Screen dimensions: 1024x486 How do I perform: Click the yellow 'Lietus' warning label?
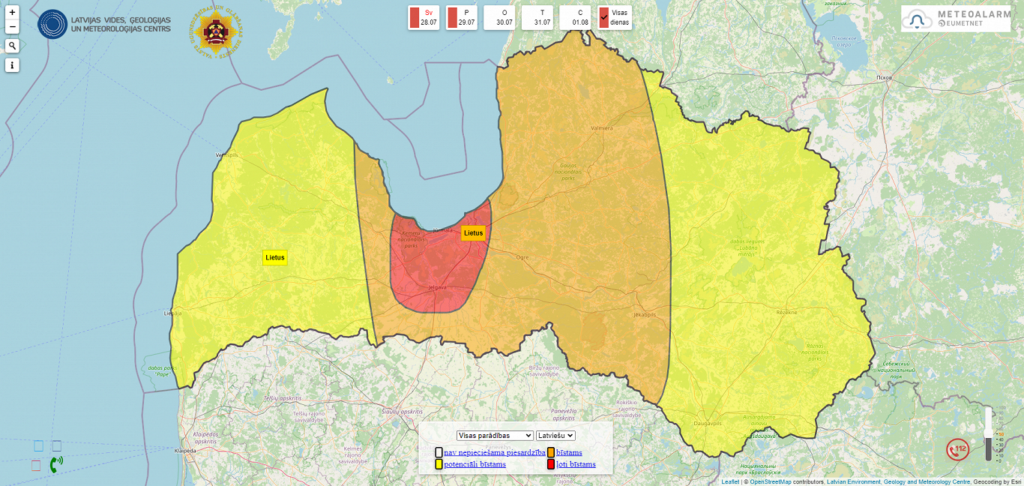click(275, 258)
